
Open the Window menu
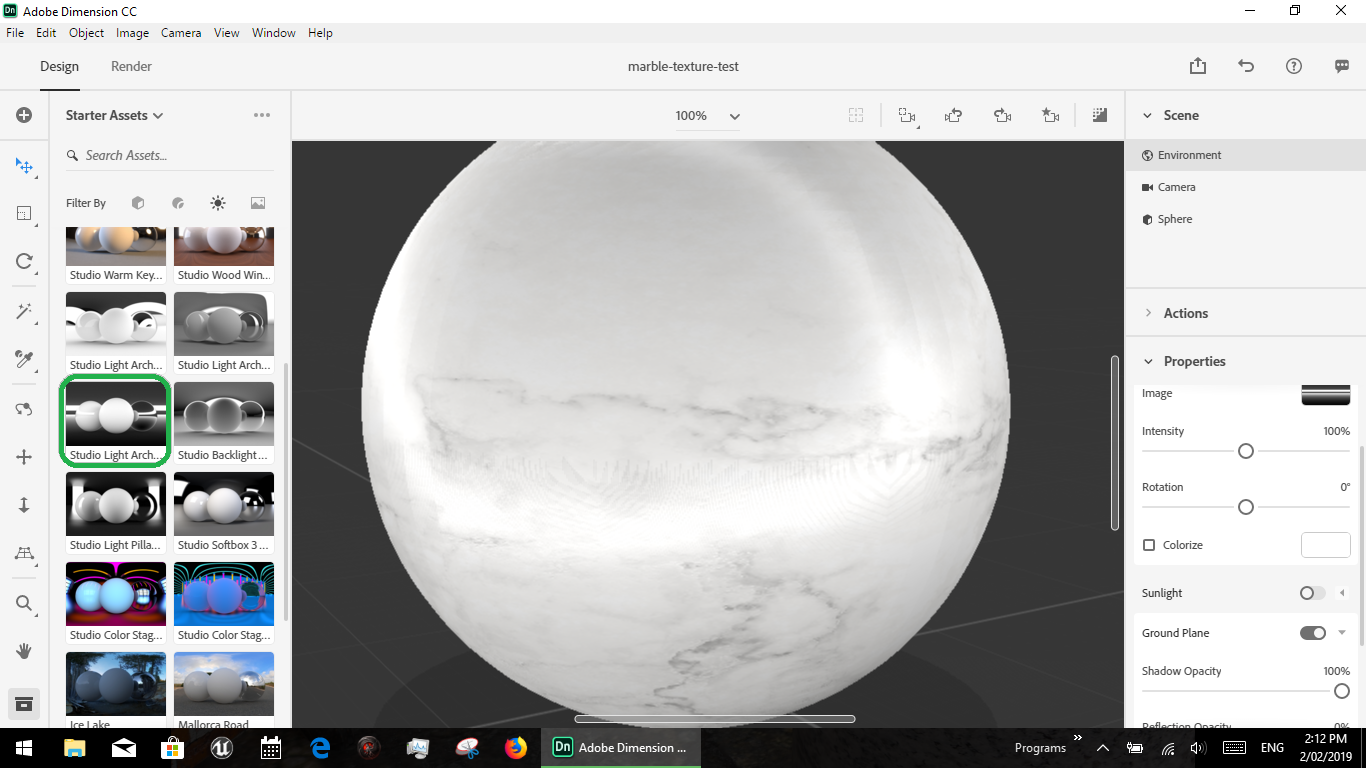click(273, 33)
